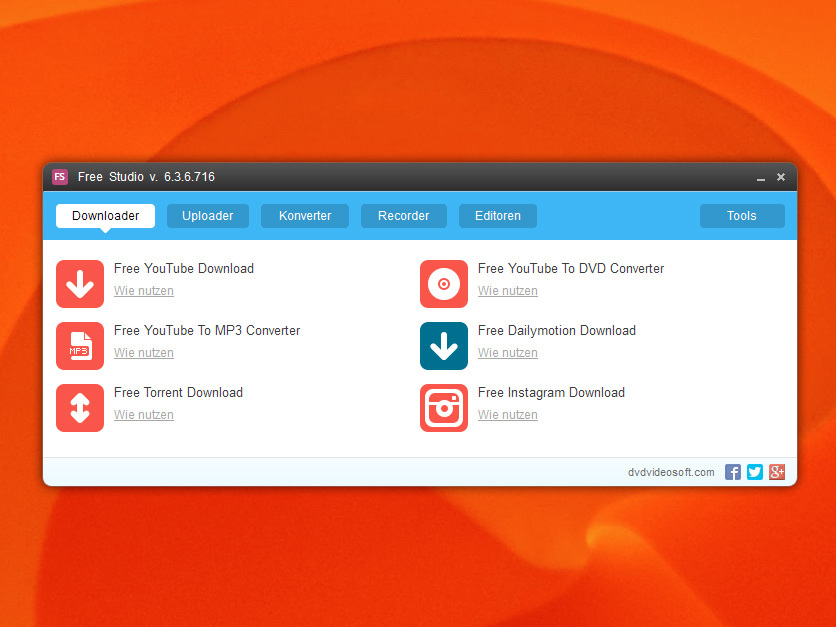This screenshot has height=627, width=836.
Task: Switch to the Uploader tab
Action: click(x=208, y=216)
